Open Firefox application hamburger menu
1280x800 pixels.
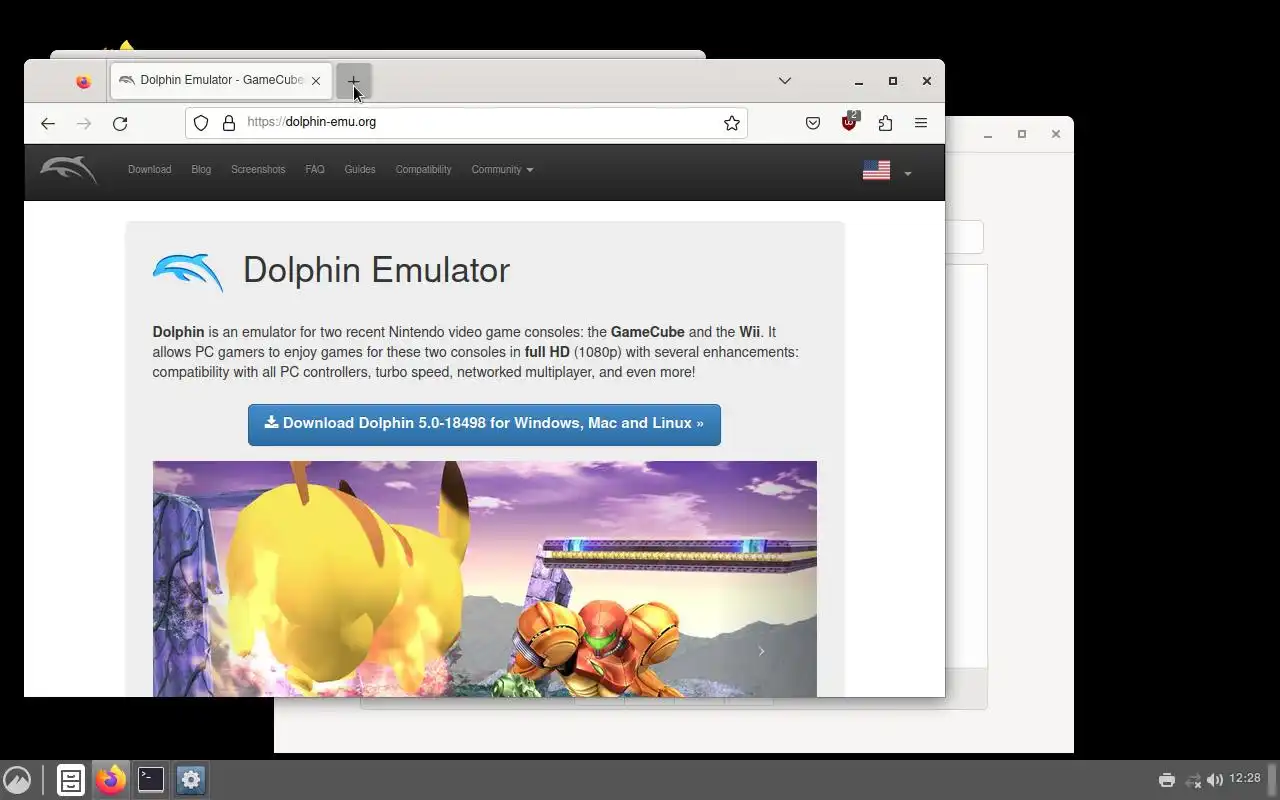pyautogui.click(x=921, y=123)
